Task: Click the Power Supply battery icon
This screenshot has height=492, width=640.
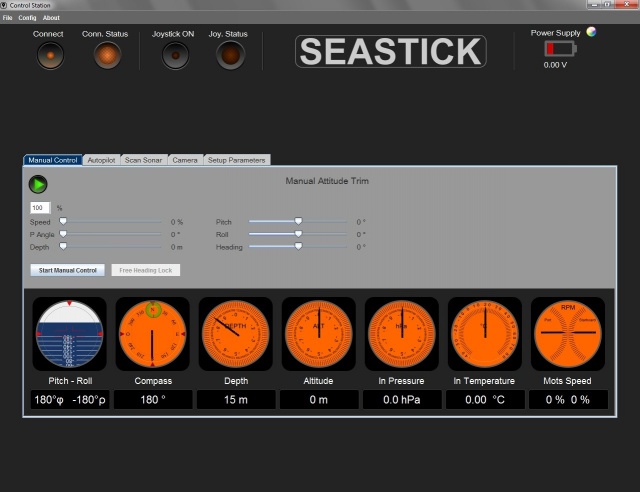Action: coord(555,49)
